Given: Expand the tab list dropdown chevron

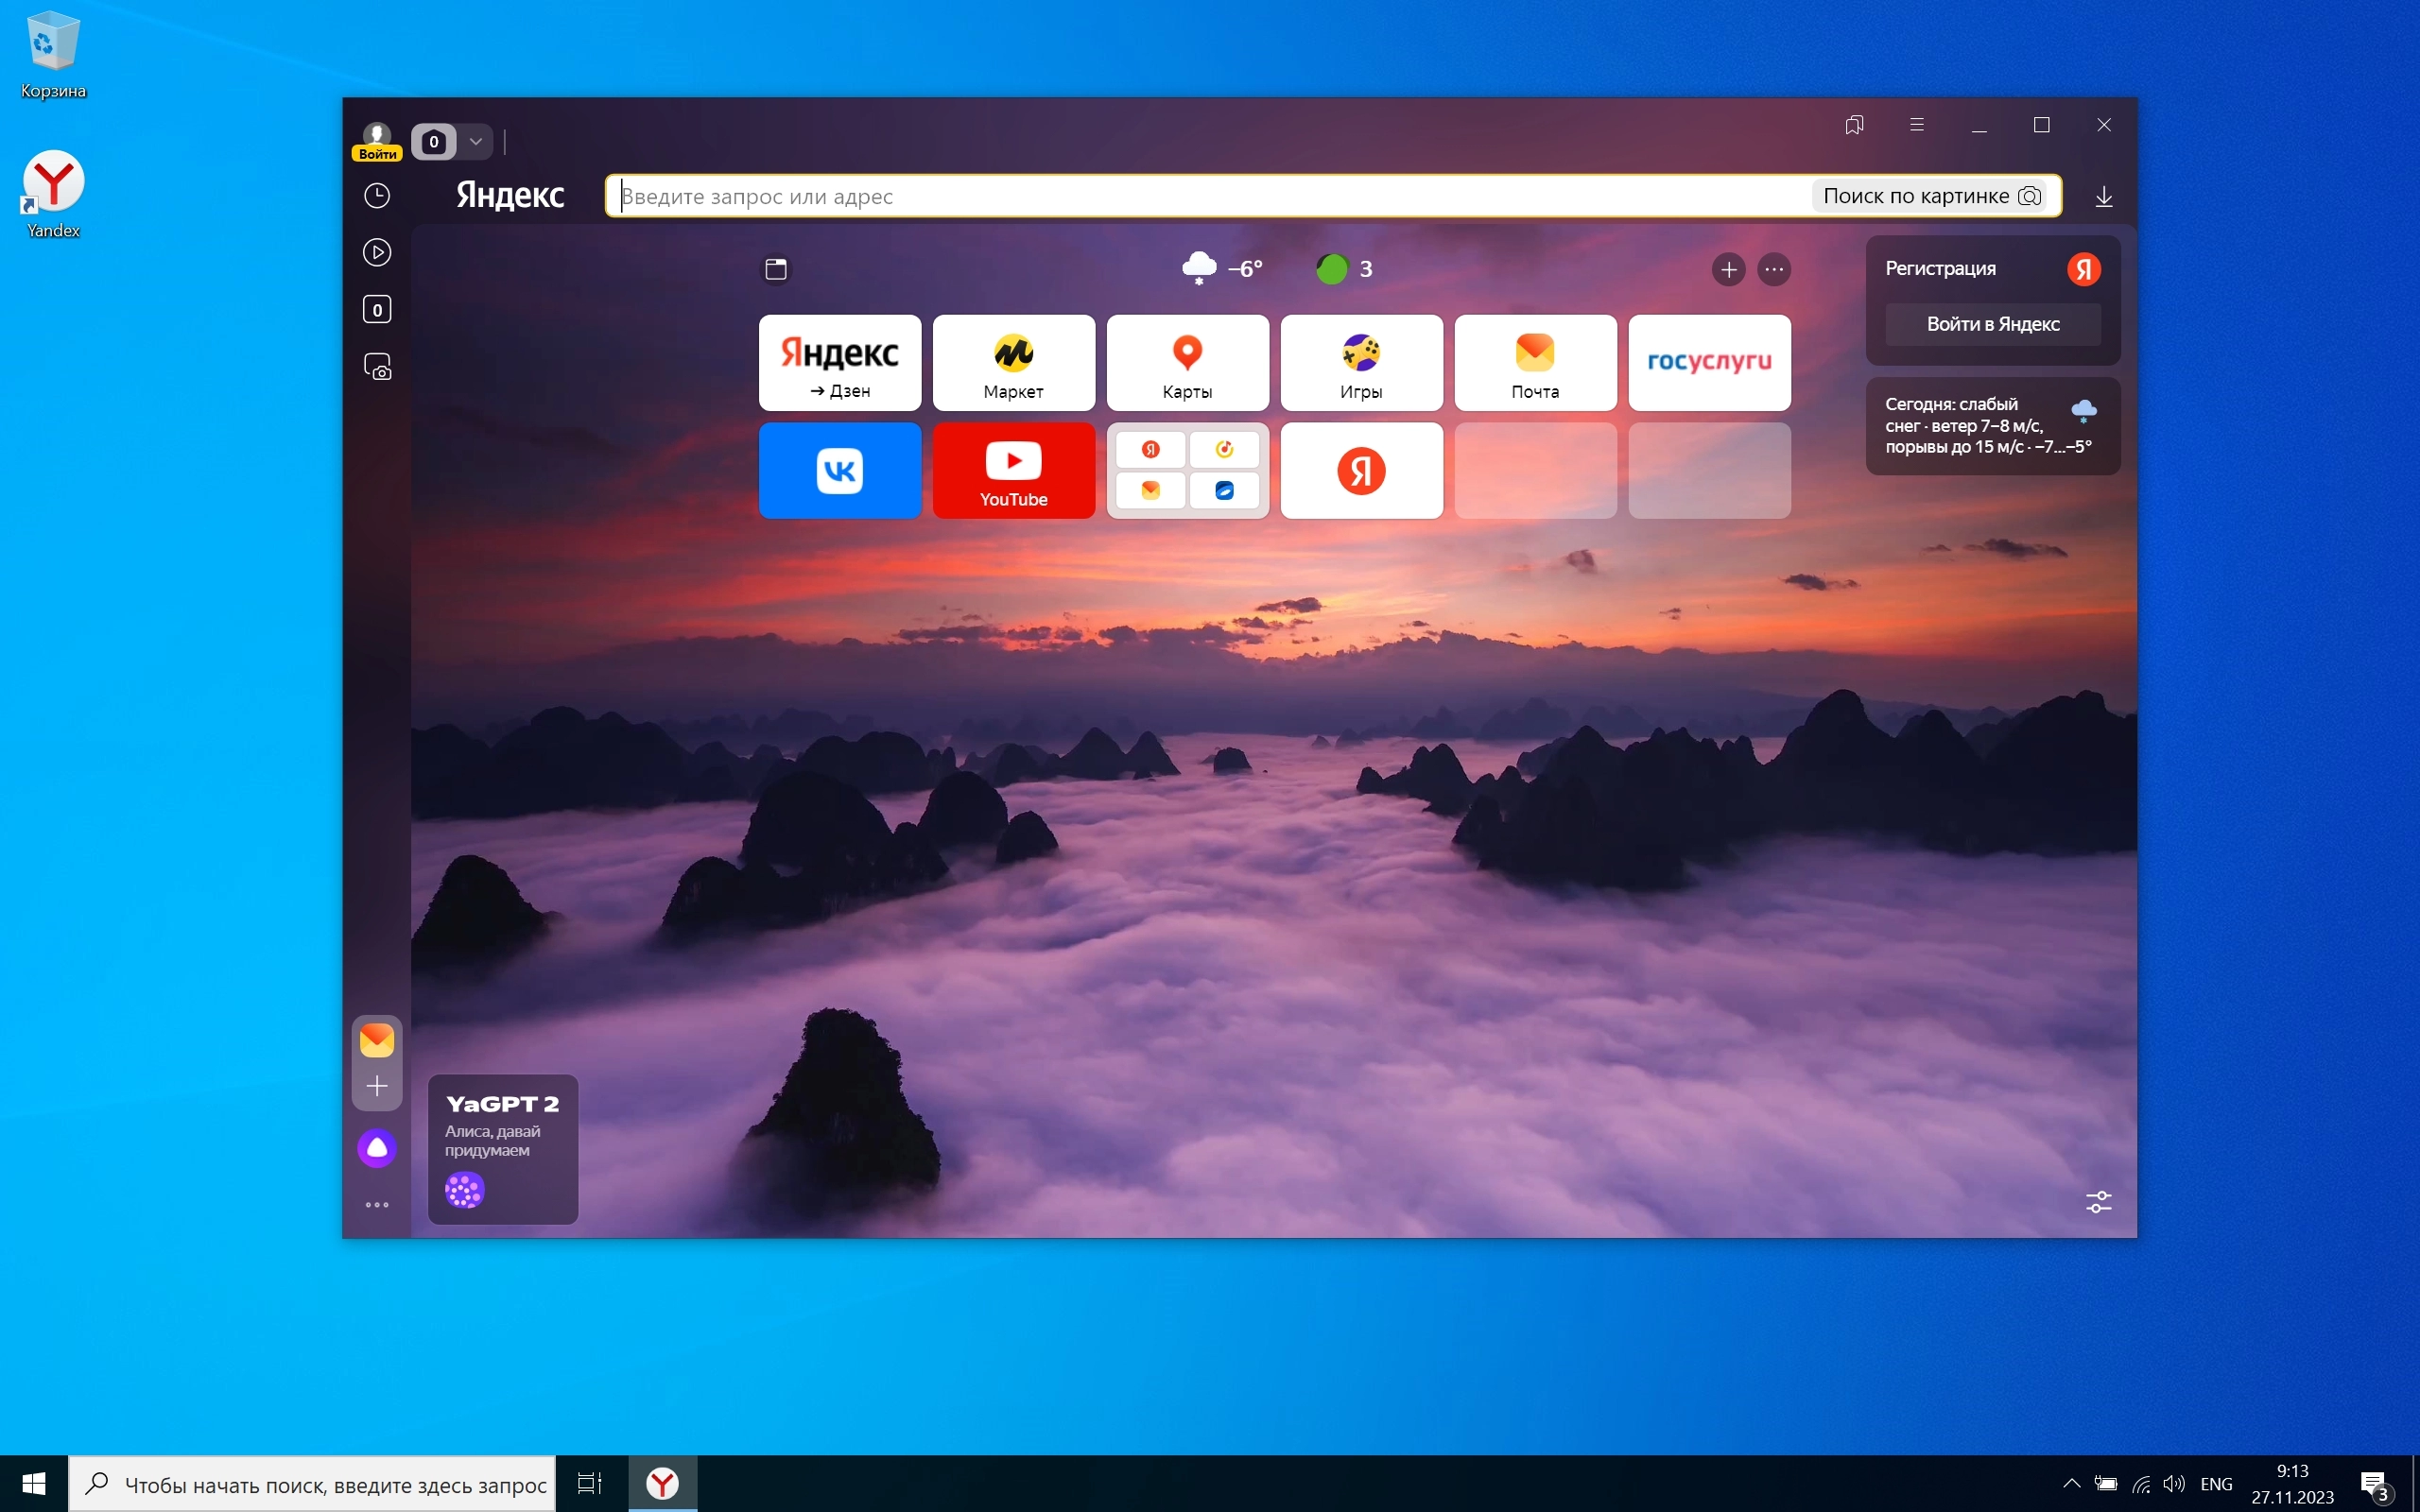Looking at the screenshot, I should point(476,142).
